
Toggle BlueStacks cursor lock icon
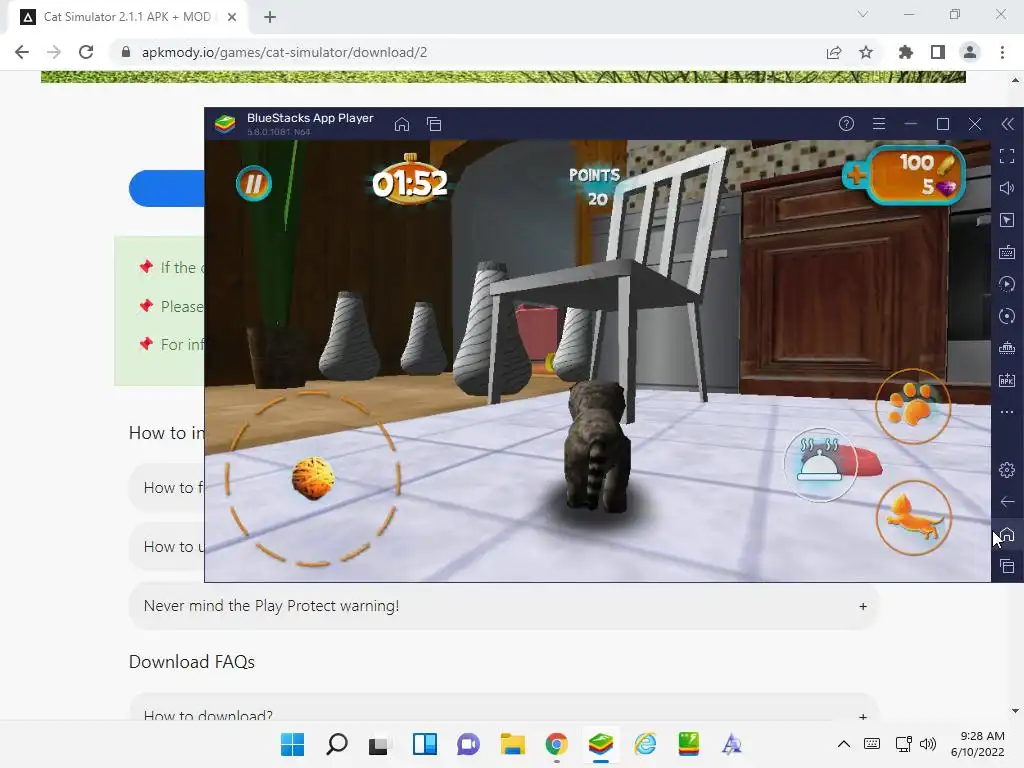coord(1007,220)
